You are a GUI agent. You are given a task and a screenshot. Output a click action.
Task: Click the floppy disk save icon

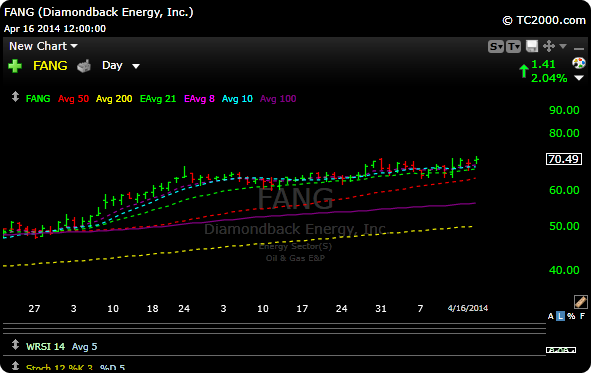coord(532,46)
